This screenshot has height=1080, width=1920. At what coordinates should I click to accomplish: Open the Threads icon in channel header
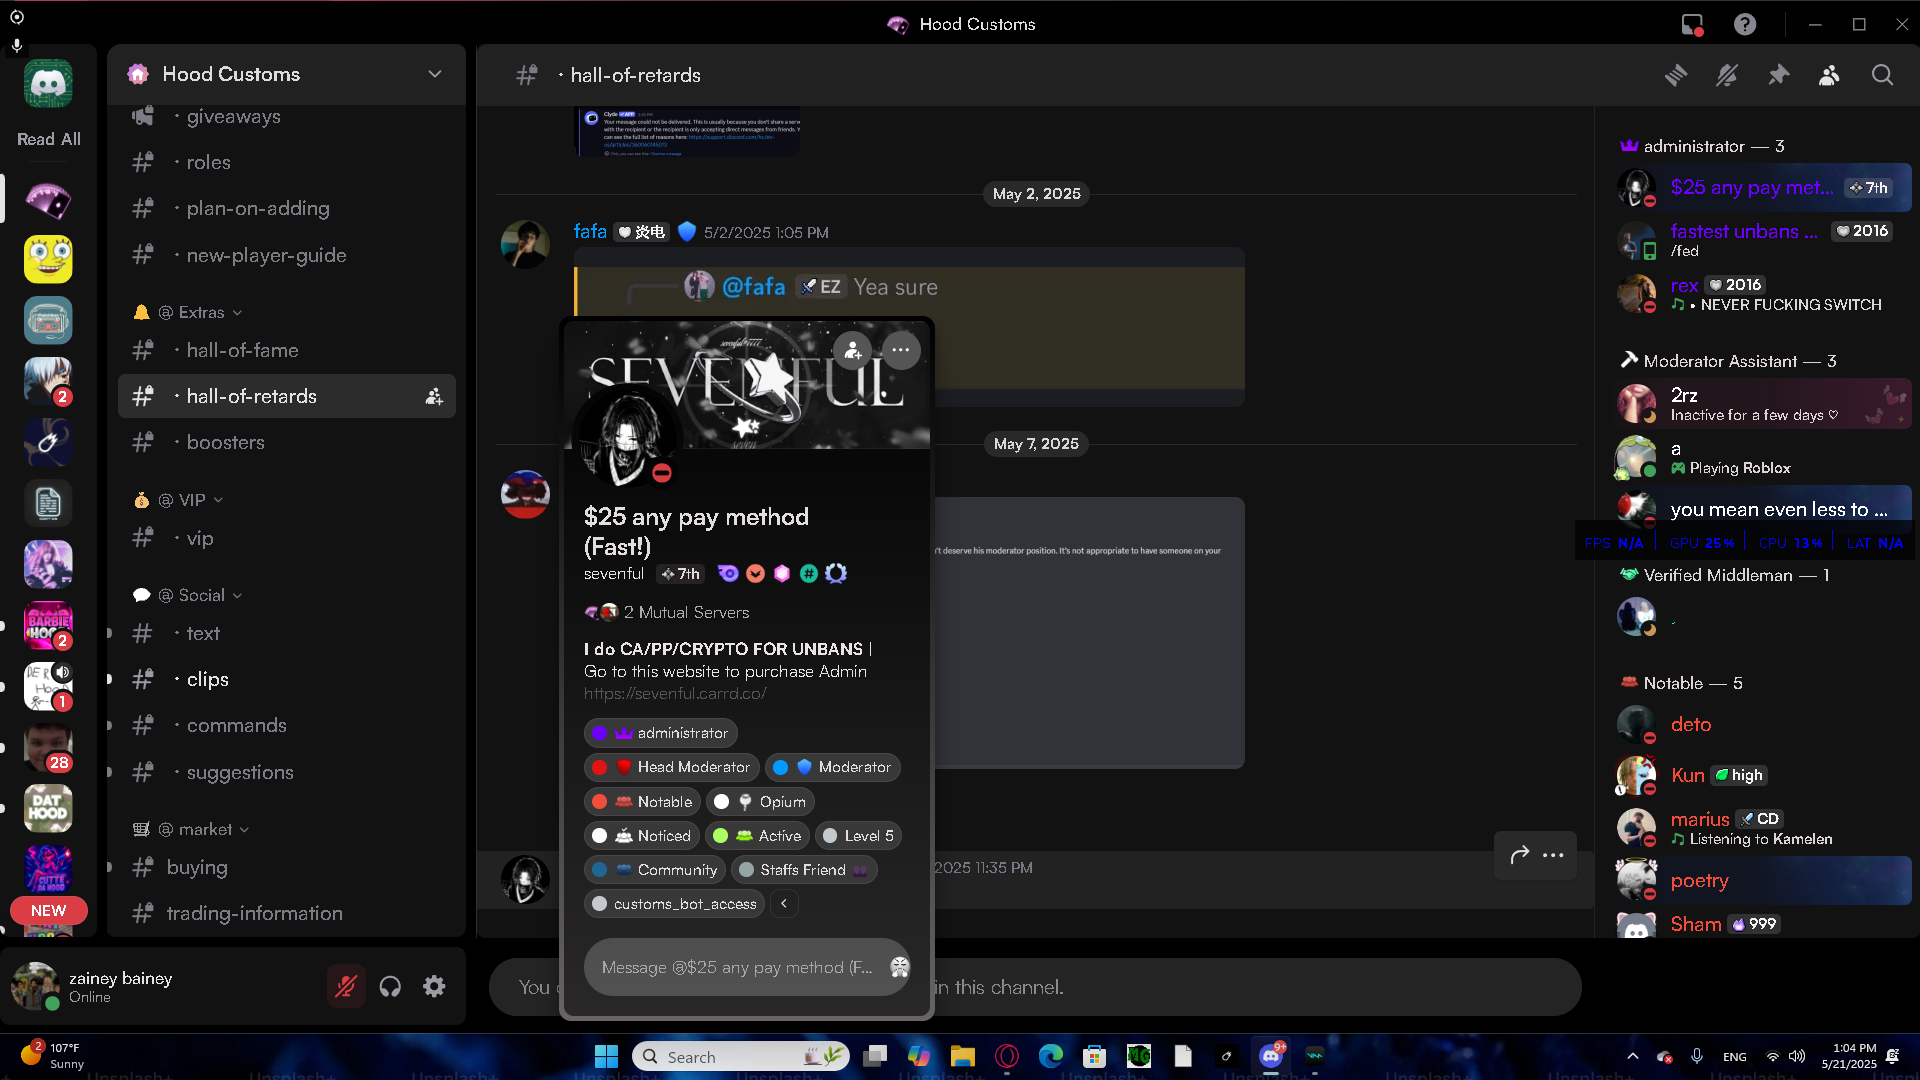[x=1676, y=75]
